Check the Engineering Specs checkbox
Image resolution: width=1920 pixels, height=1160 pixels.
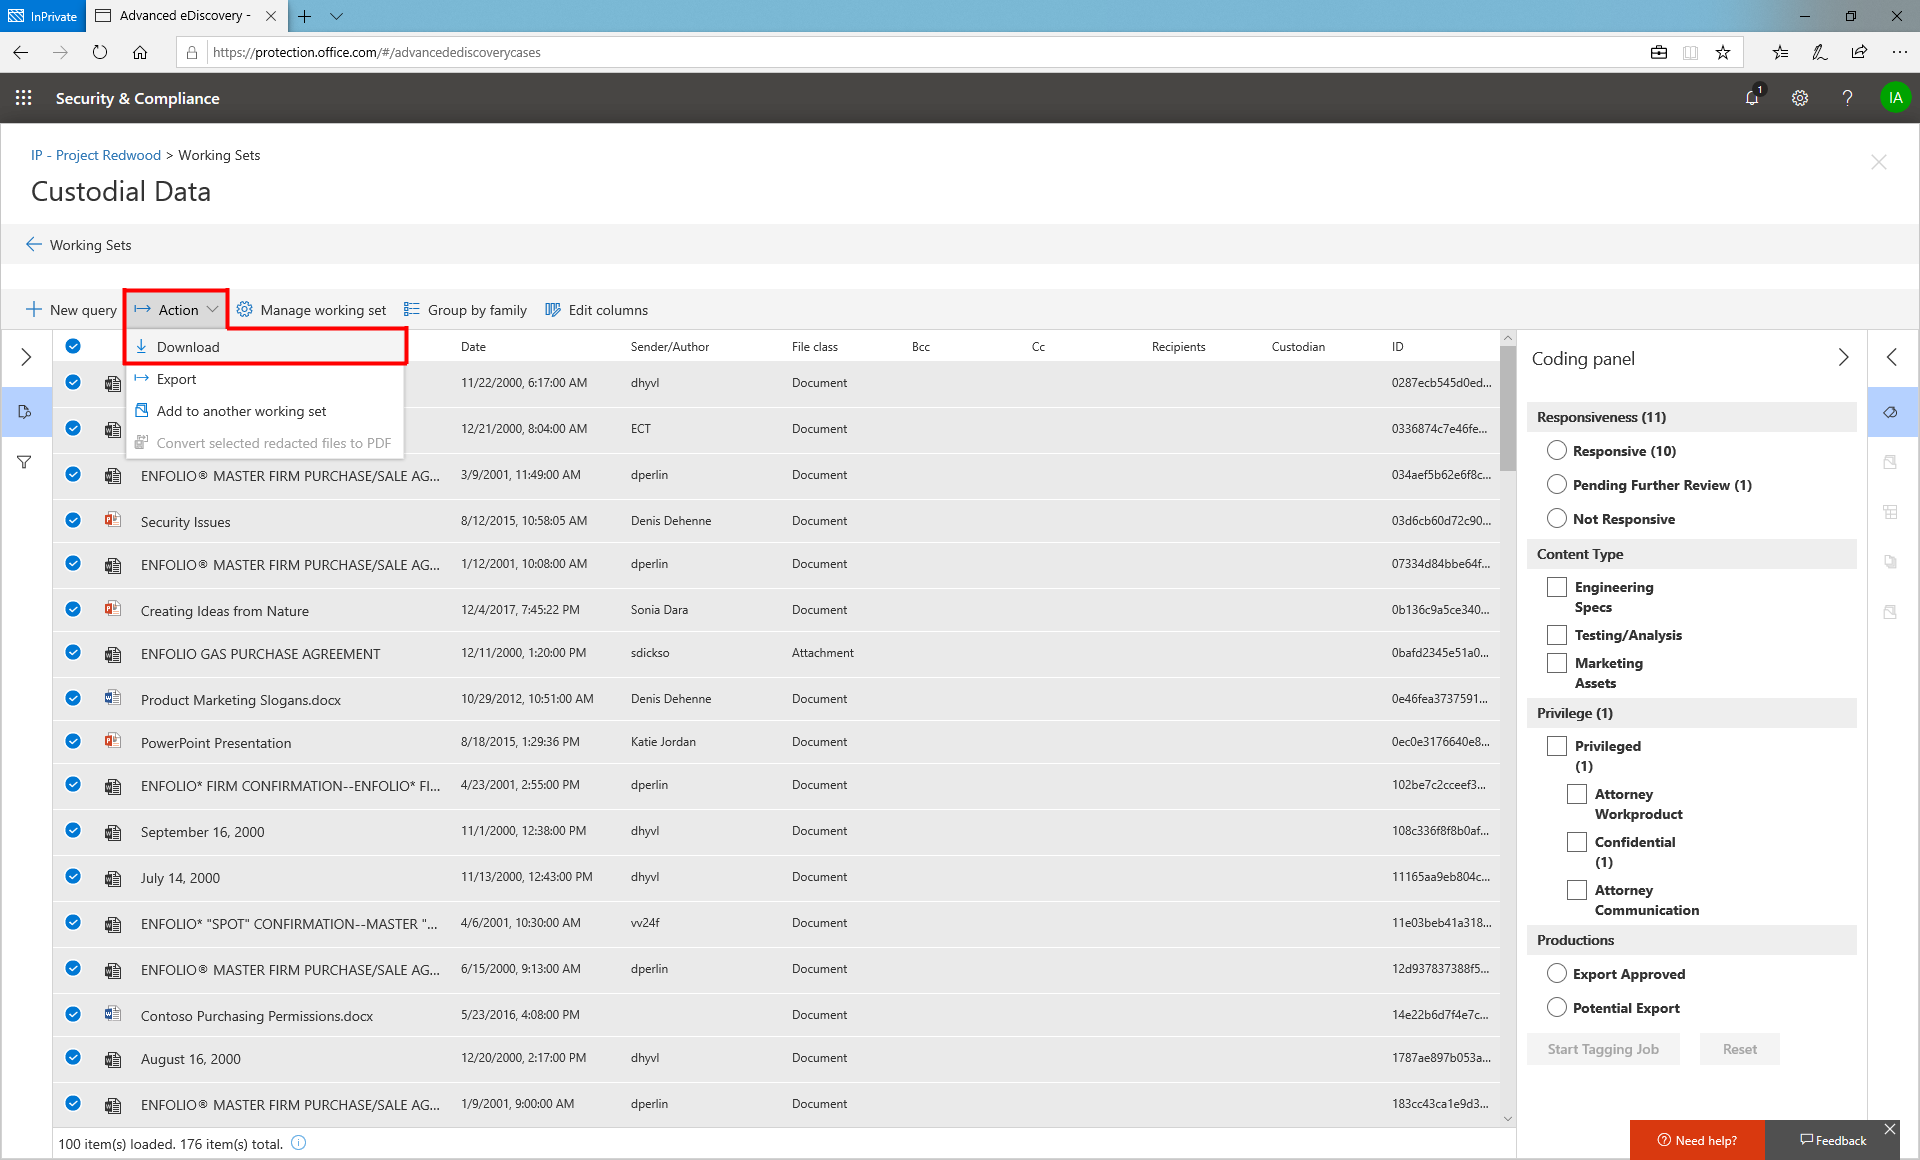point(1557,587)
